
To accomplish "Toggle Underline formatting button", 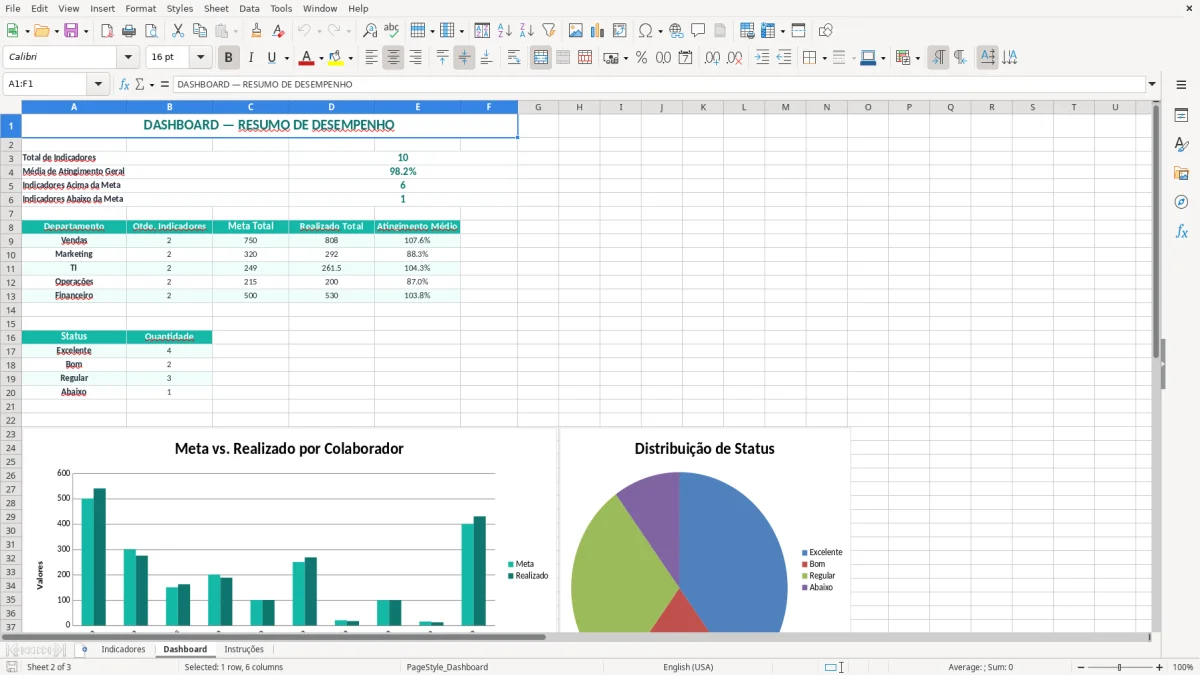I will coord(271,58).
